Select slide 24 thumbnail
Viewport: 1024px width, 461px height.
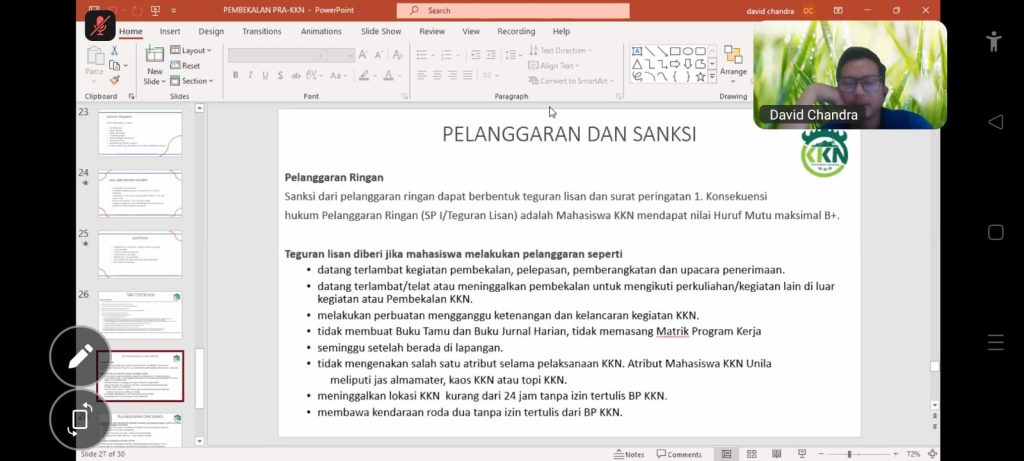click(x=140, y=193)
